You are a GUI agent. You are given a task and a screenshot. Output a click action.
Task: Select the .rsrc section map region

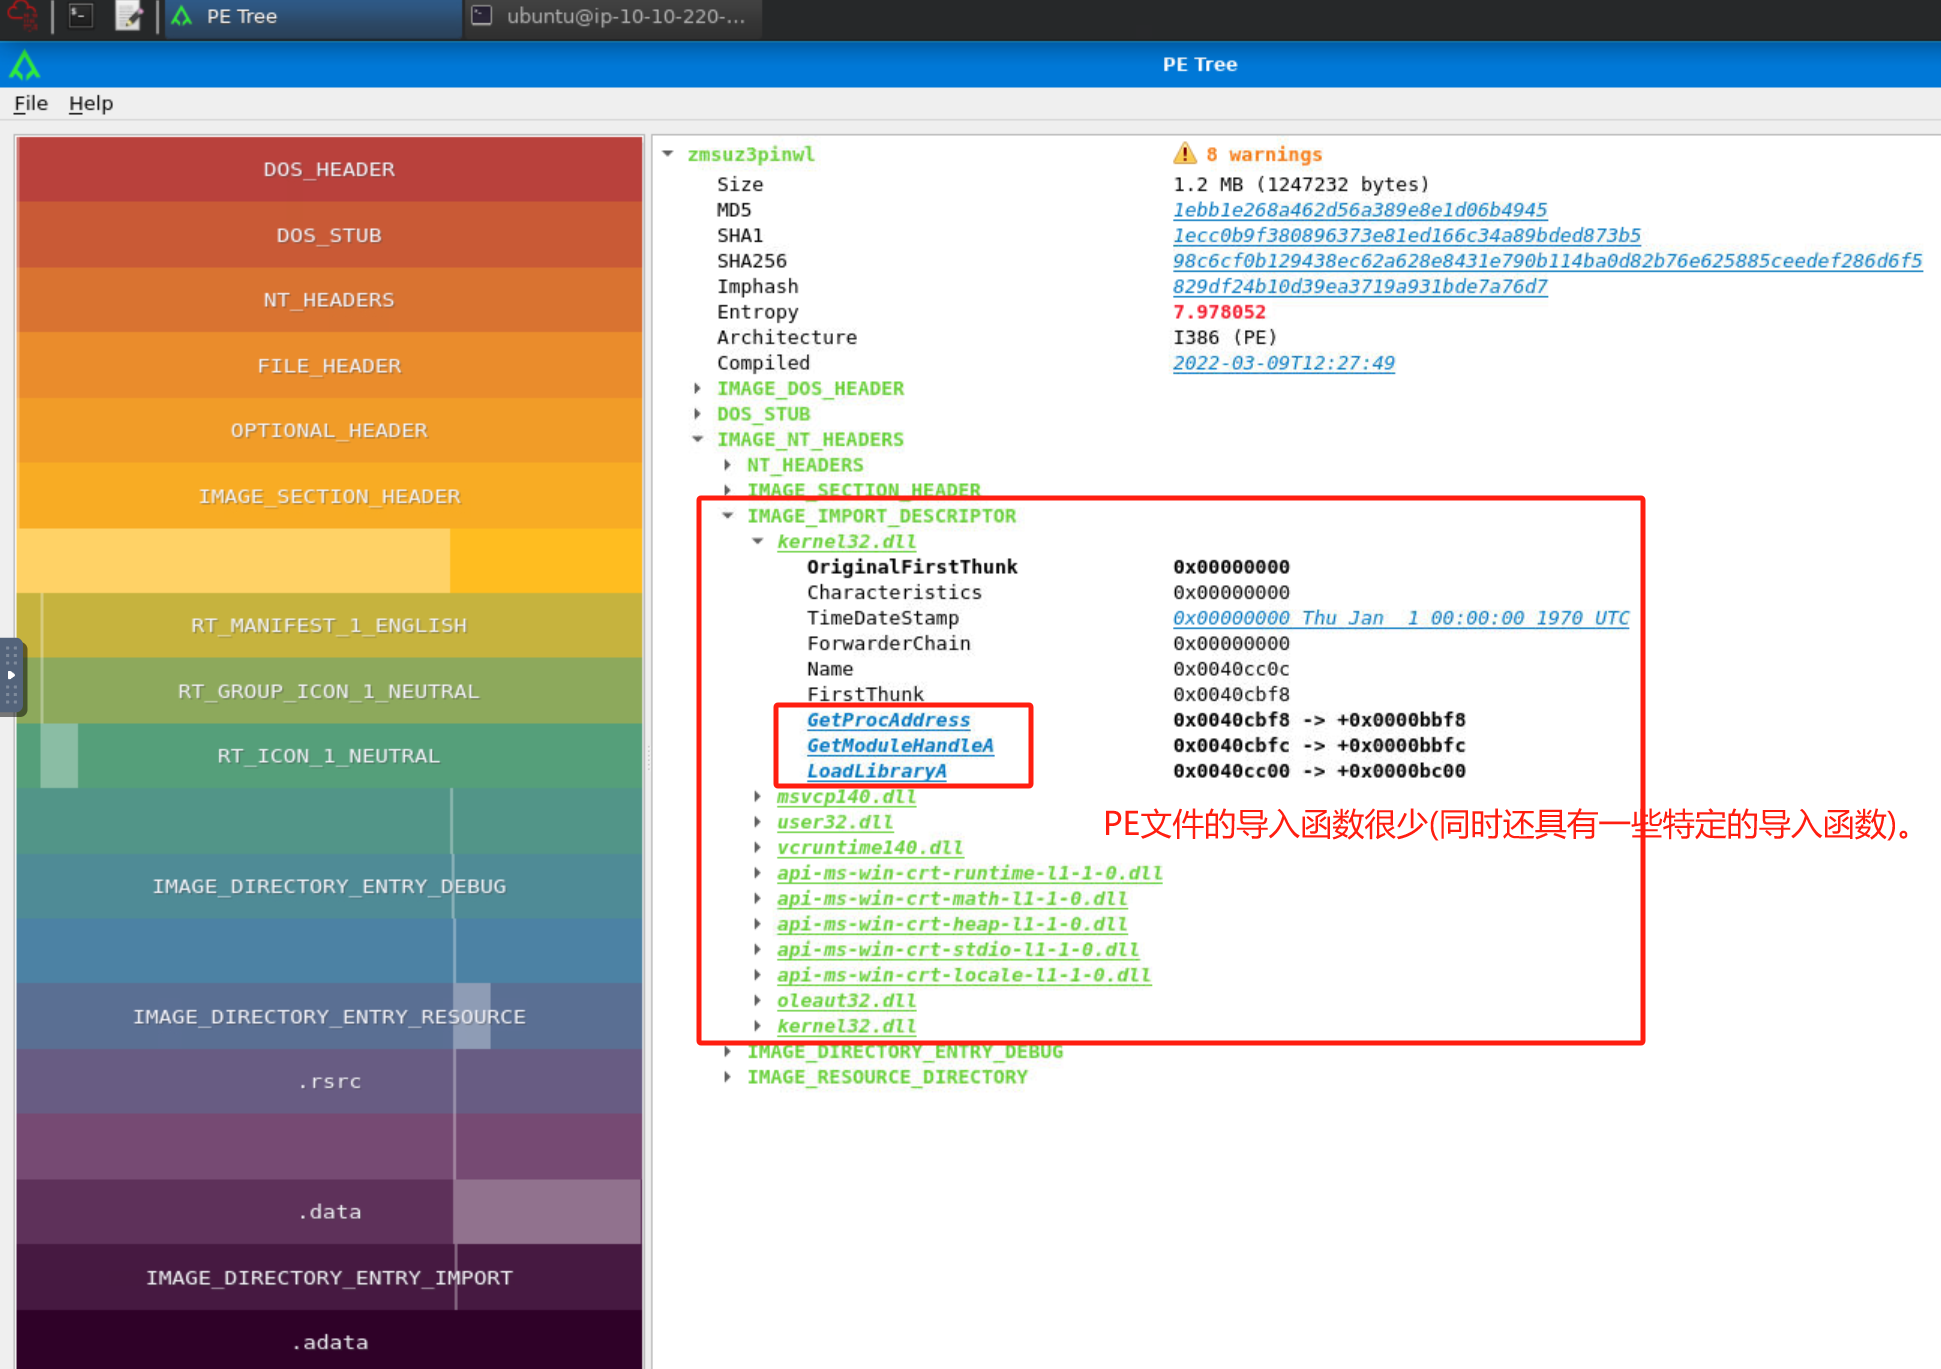329,1081
